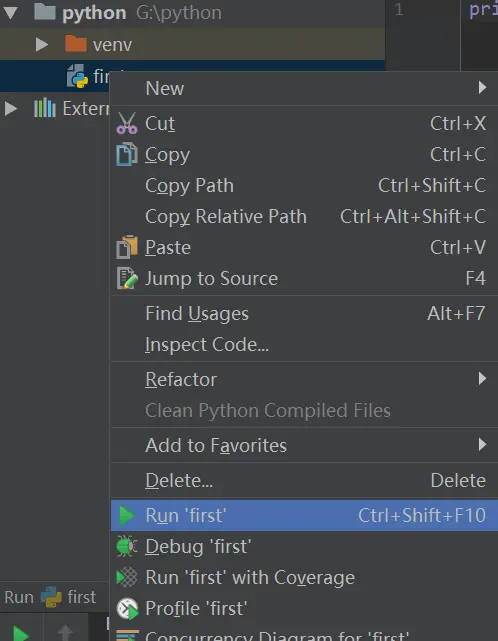Click the python project folder icon

pyautogui.click(x=45, y=12)
